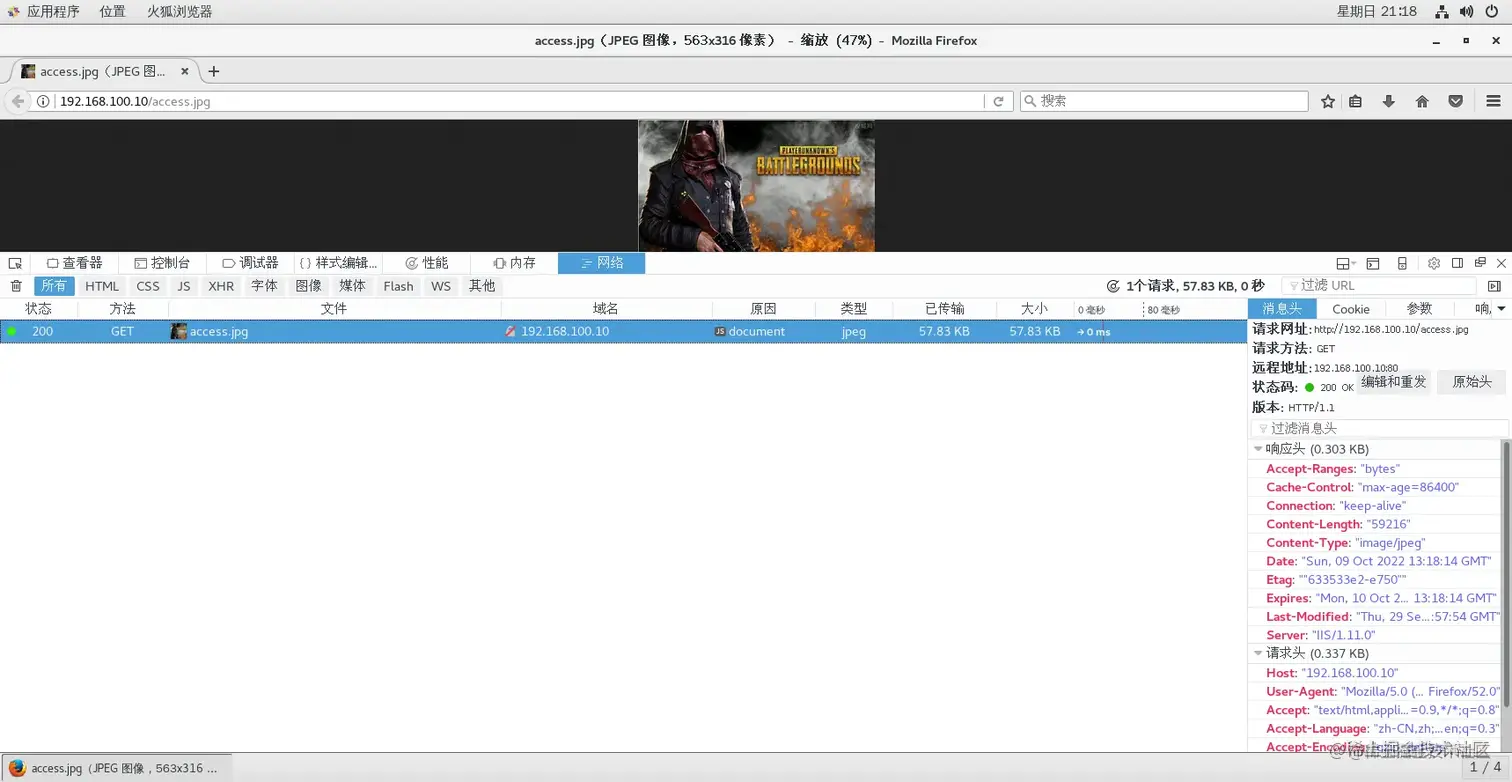Screen dimensions: 1512x782
Task: Toggle the 所有 (All) request filter
Action: 54,286
